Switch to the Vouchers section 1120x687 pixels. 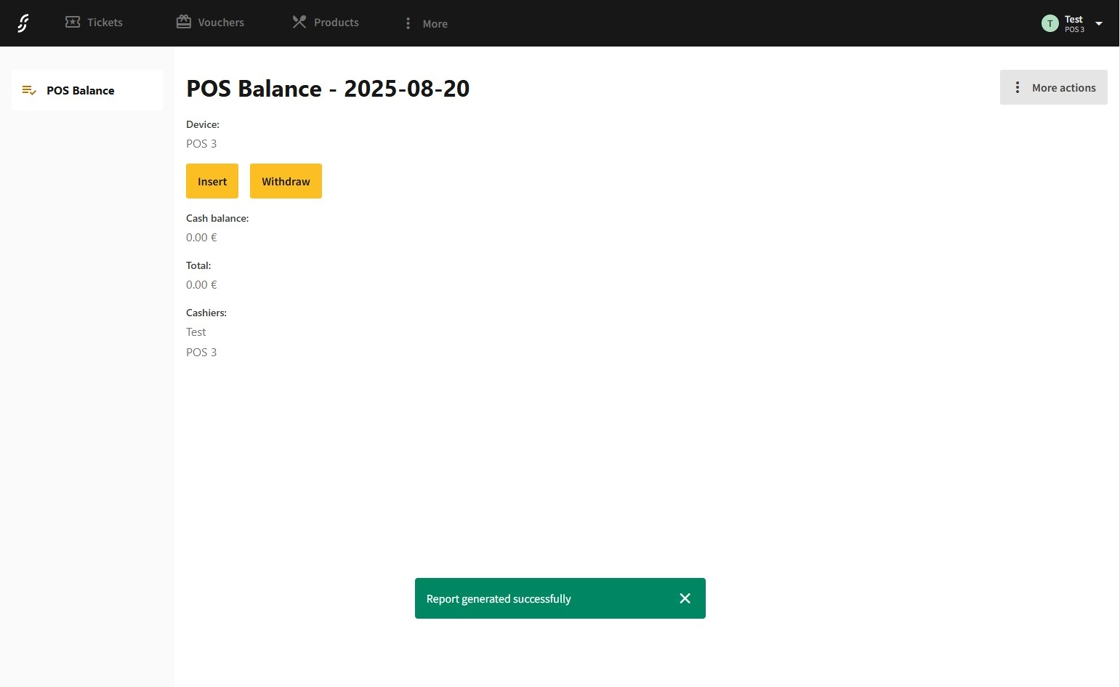[x=221, y=22]
